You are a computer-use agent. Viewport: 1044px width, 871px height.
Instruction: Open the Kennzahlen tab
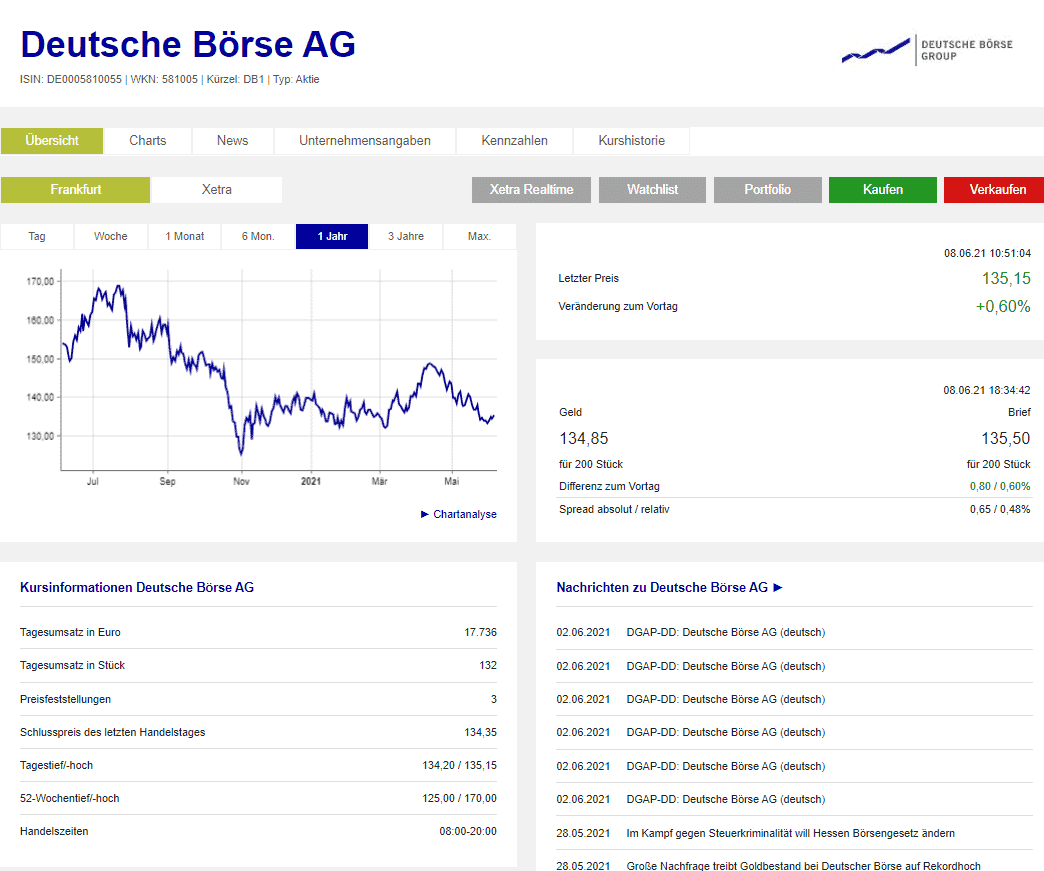[x=515, y=141]
